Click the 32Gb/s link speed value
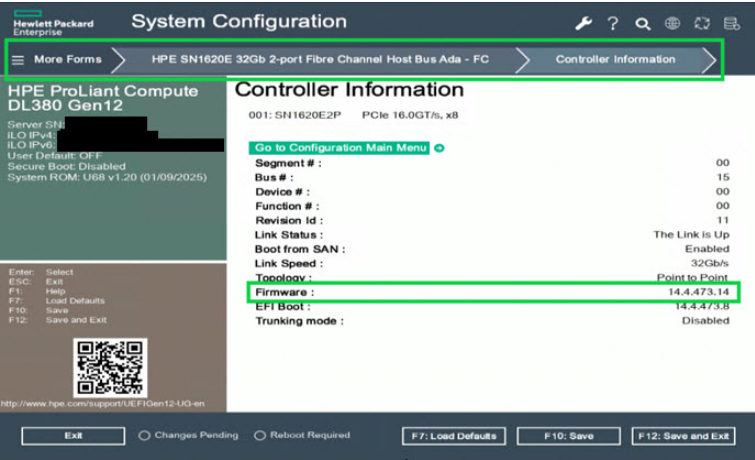Viewport: 755px width, 460px height. (x=710, y=263)
